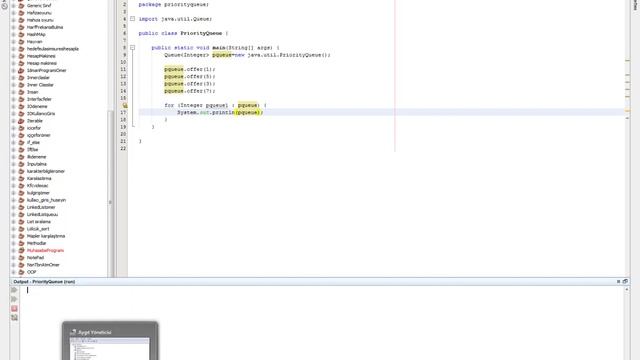
Task: Expand the Karsilastirma project node
Action: (x=13, y=178)
